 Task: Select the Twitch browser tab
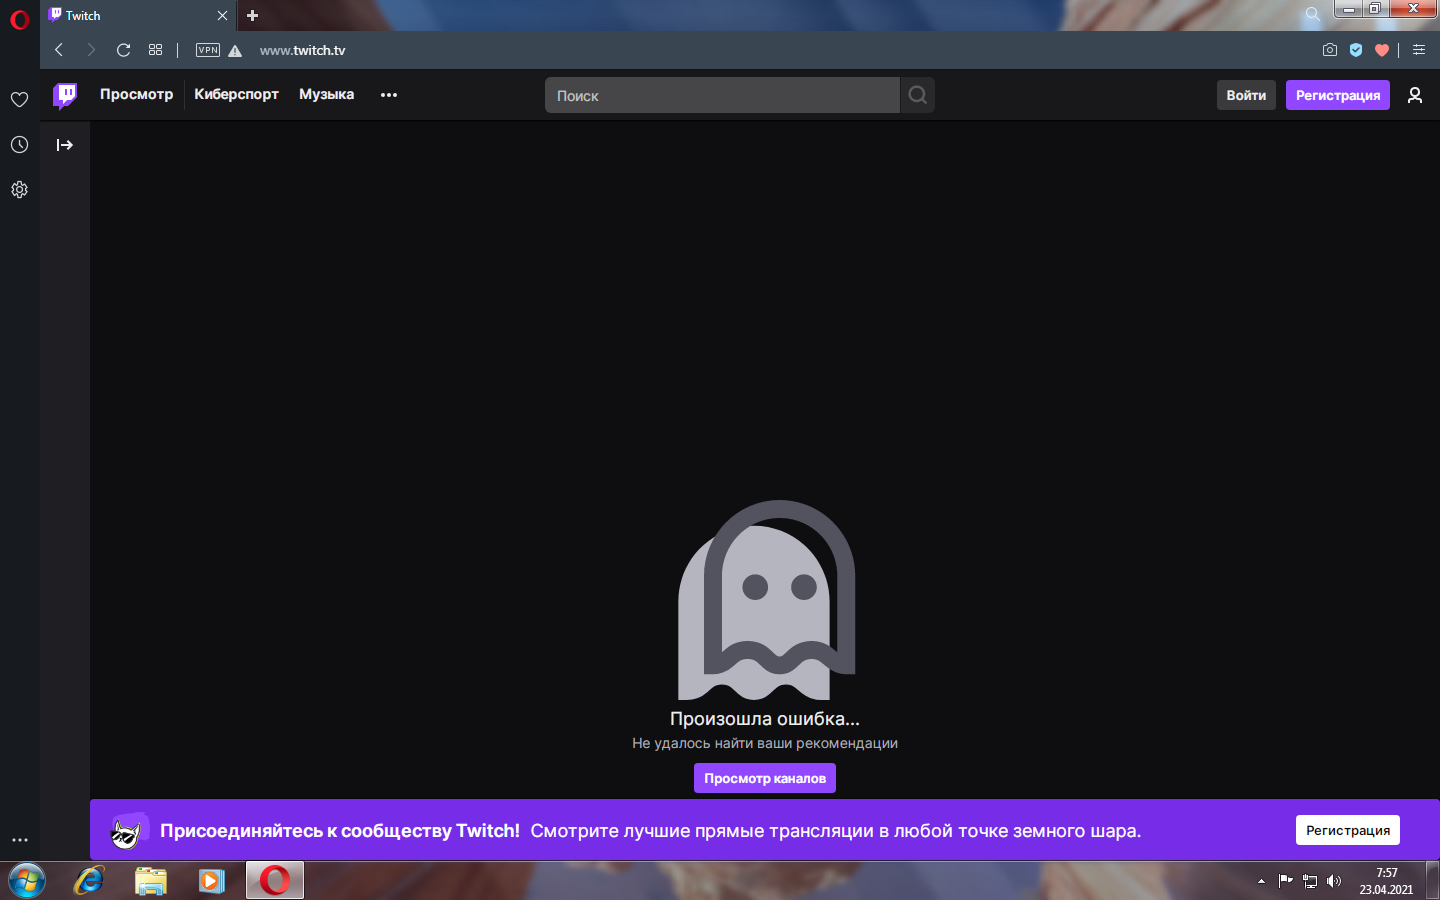pyautogui.click(x=138, y=15)
